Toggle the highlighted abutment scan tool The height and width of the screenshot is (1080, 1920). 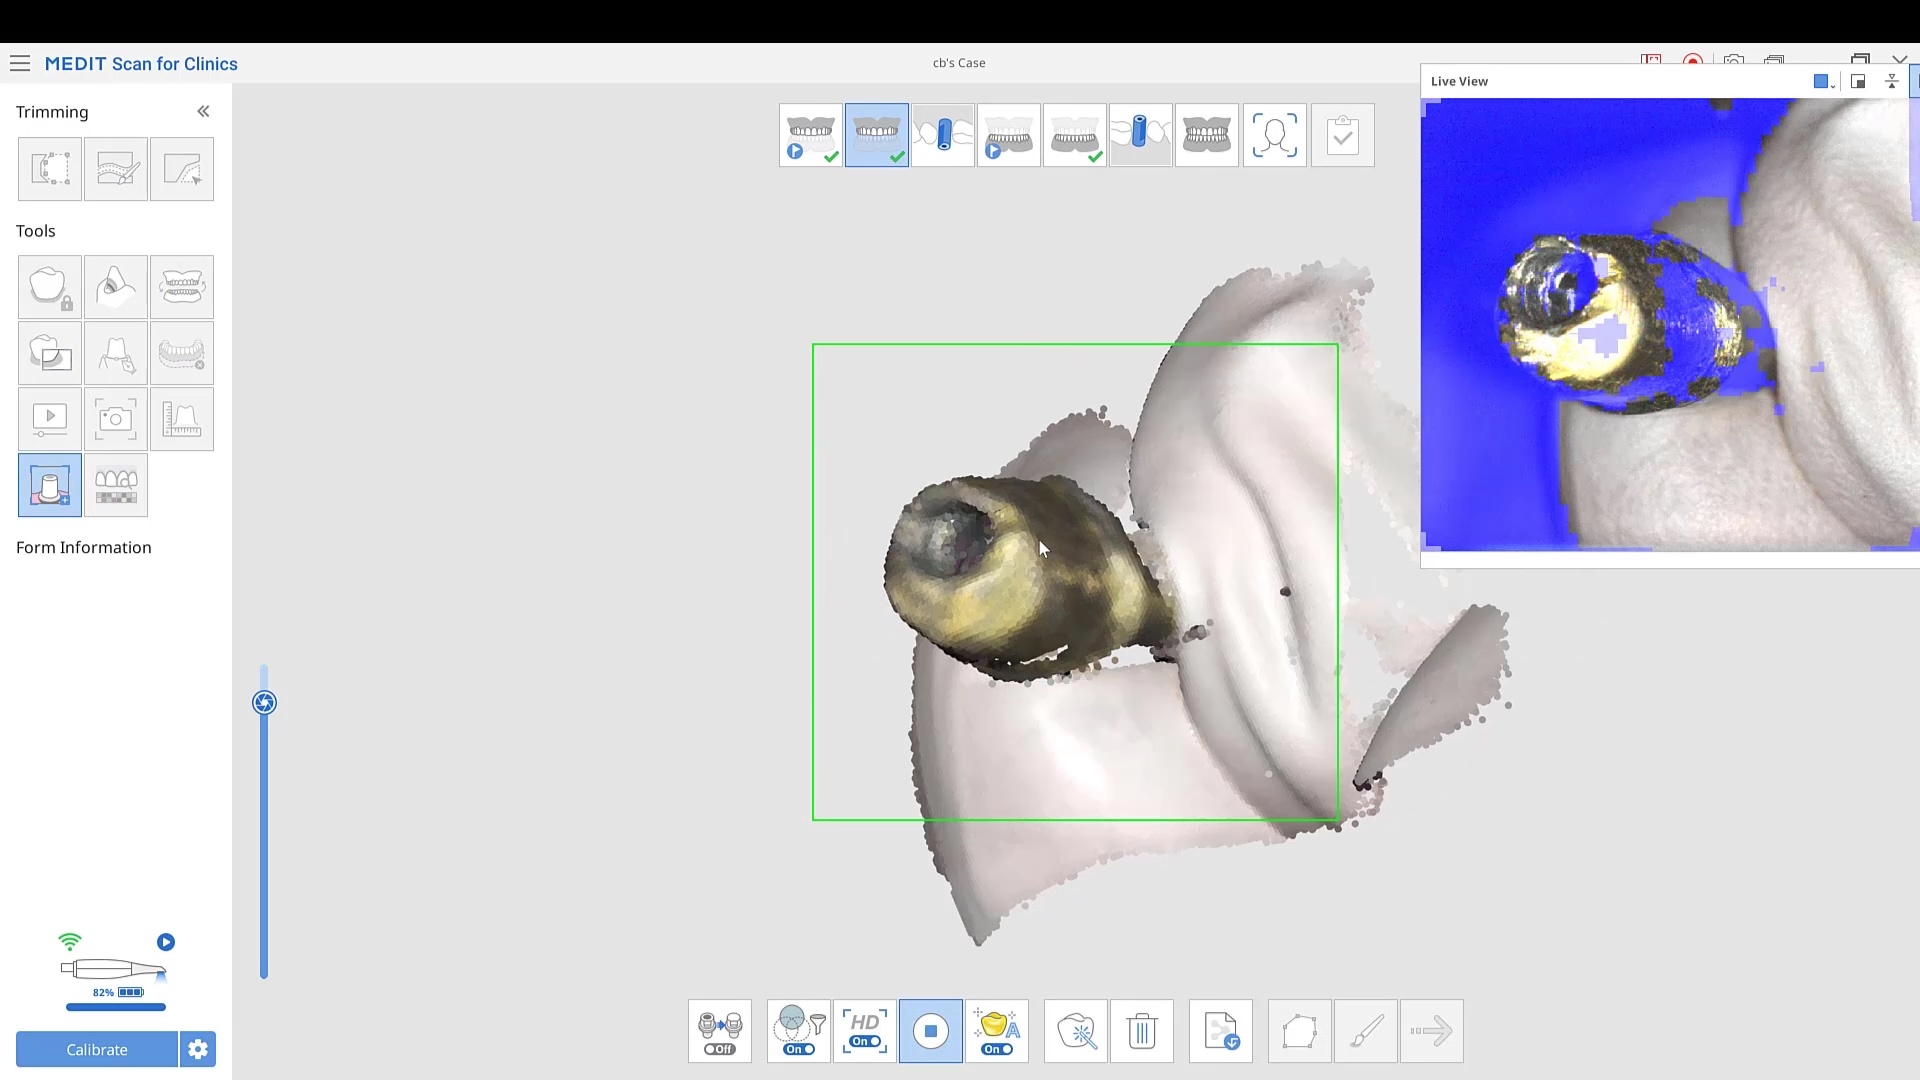(x=50, y=485)
